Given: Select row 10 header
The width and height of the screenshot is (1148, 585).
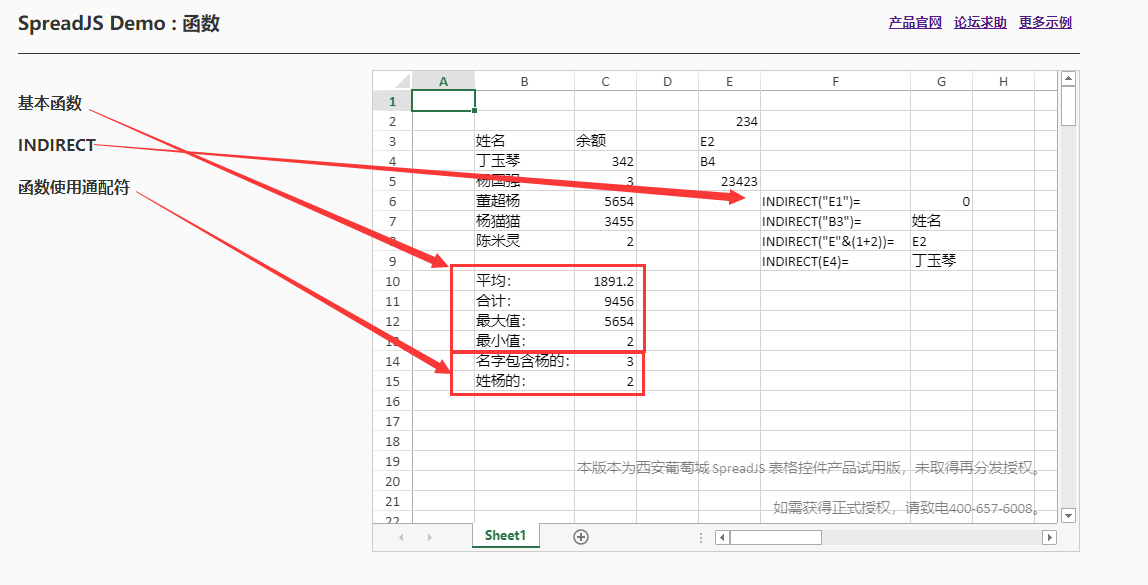Looking at the screenshot, I should pyautogui.click(x=392, y=281).
